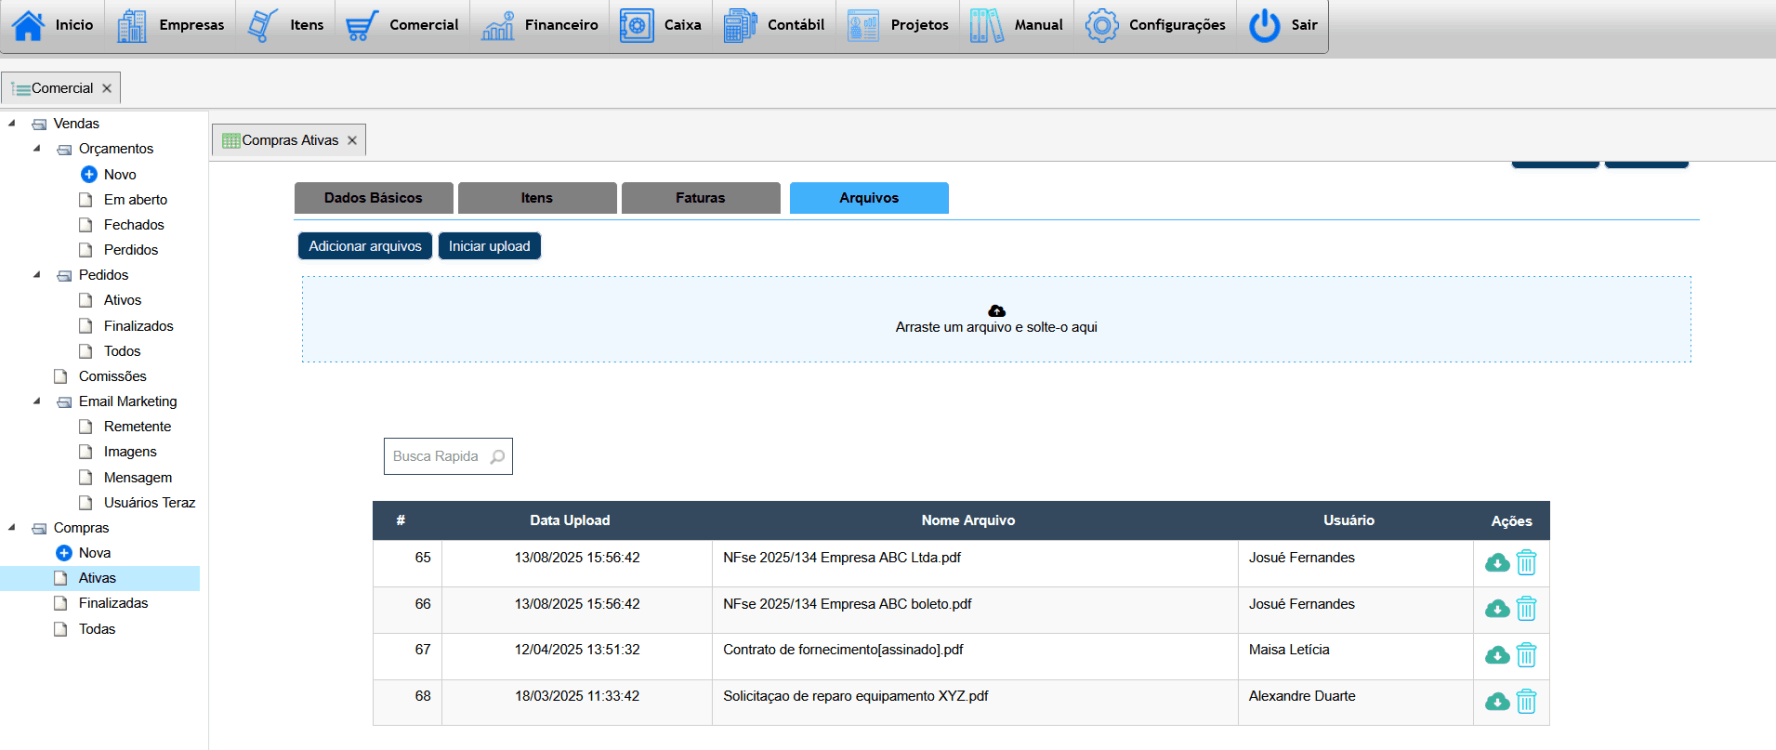Image resolution: width=1776 pixels, height=750 pixels.
Task: Open the Caixa safe icon
Action: point(637,25)
